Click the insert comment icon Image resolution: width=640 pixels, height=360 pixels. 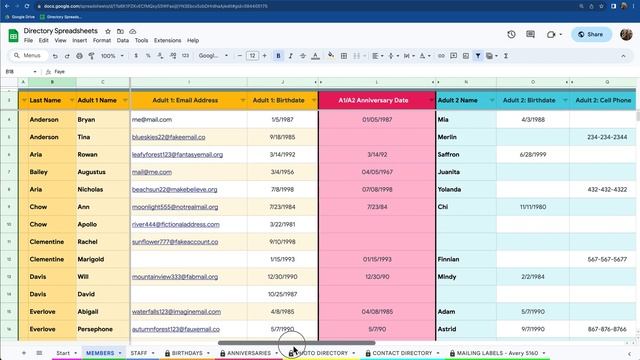tap(453, 56)
